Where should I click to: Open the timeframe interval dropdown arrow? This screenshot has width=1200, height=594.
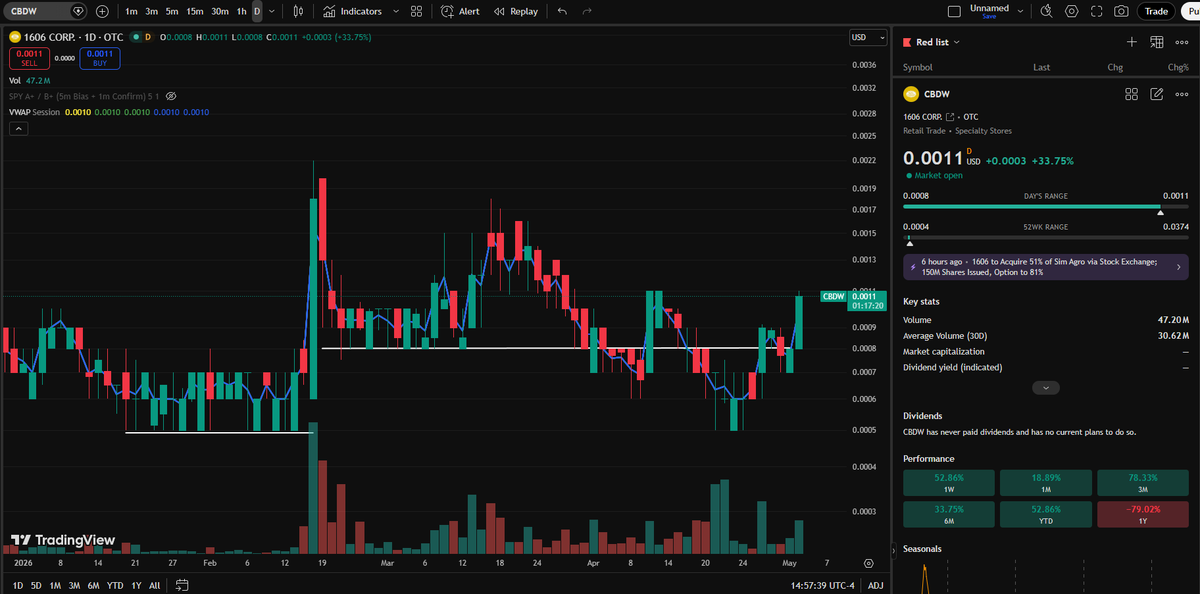point(273,11)
